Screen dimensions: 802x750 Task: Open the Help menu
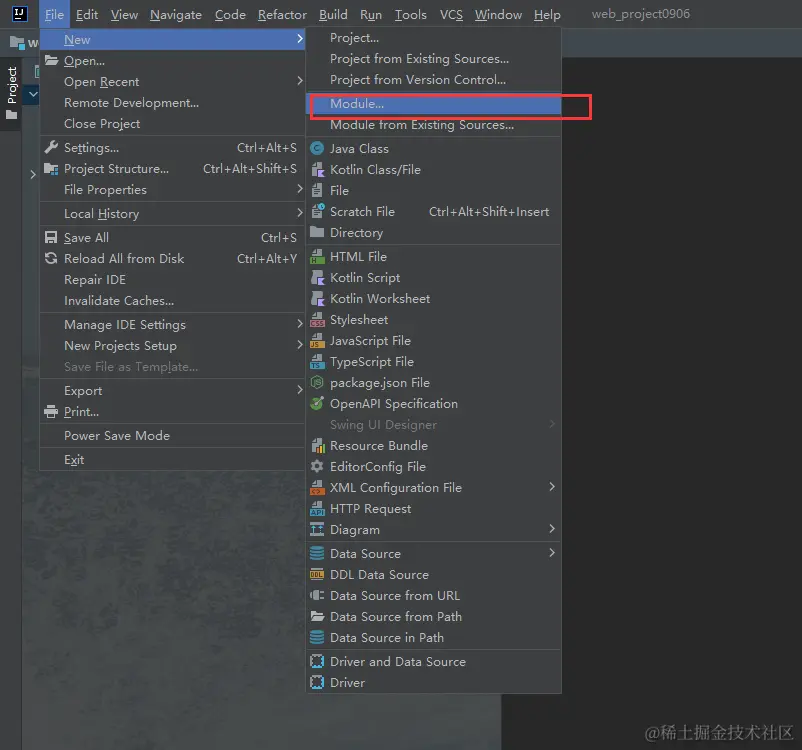pos(547,15)
